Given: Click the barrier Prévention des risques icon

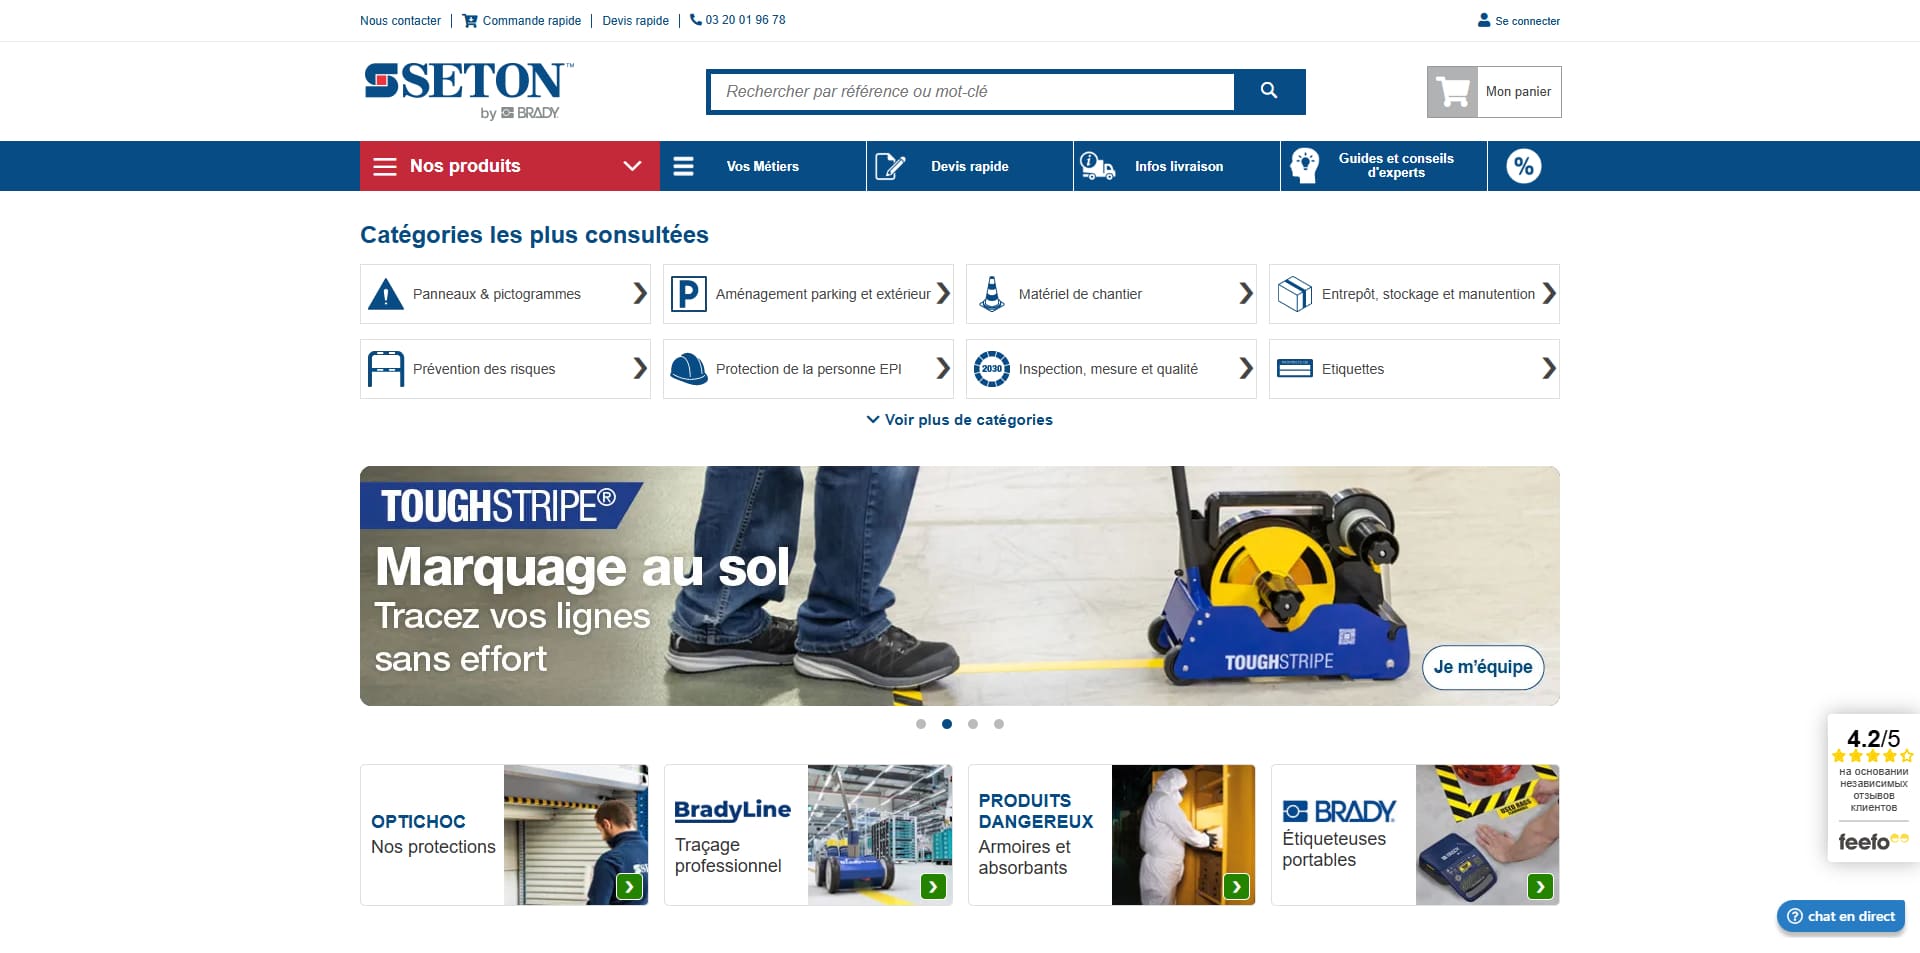Looking at the screenshot, I should [386, 369].
